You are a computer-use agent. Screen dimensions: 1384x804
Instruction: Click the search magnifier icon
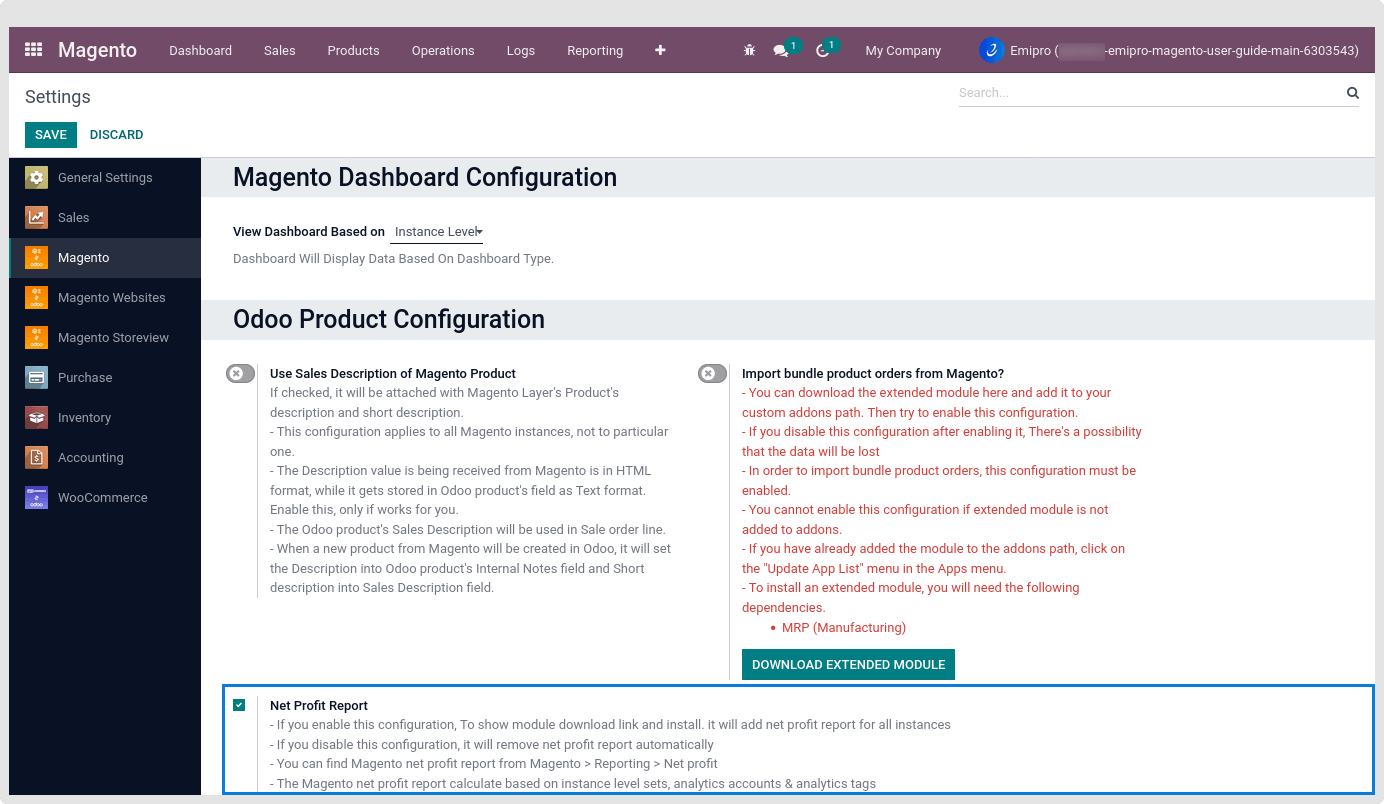pyautogui.click(x=1352, y=93)
